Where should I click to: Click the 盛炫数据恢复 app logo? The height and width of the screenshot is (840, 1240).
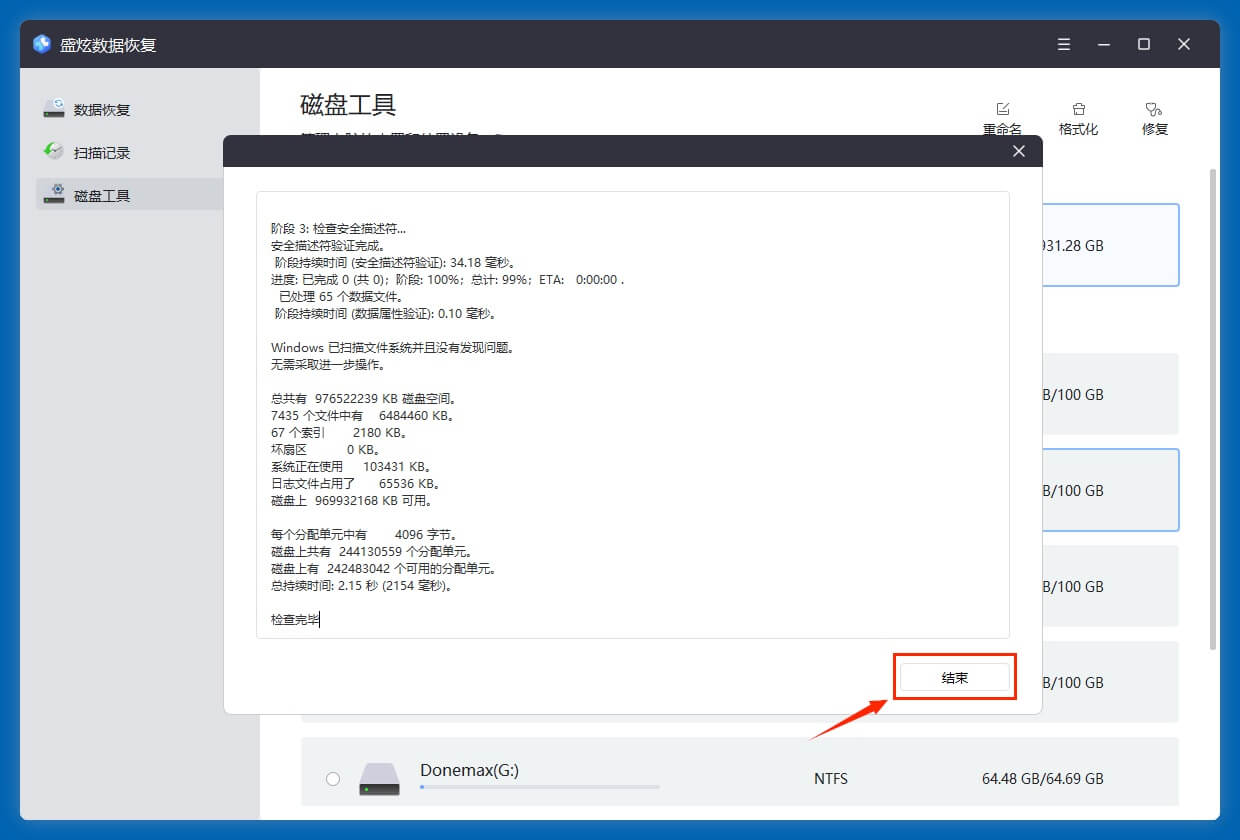tap(40, 44)
